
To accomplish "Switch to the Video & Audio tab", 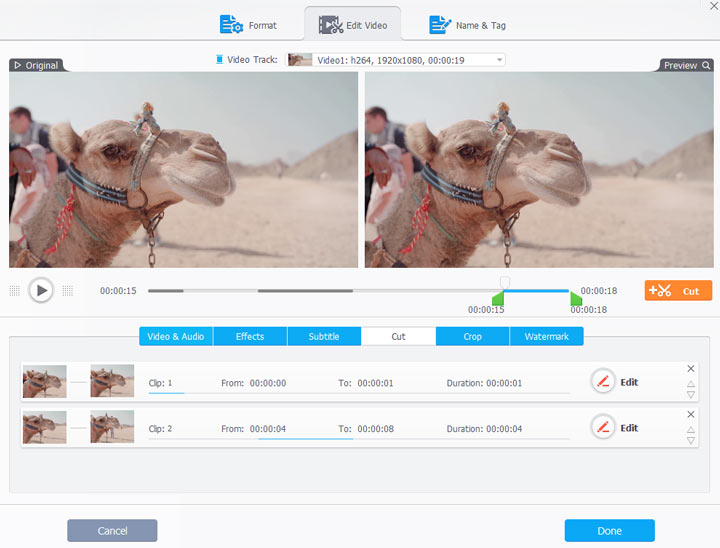I will pos(176,336).
